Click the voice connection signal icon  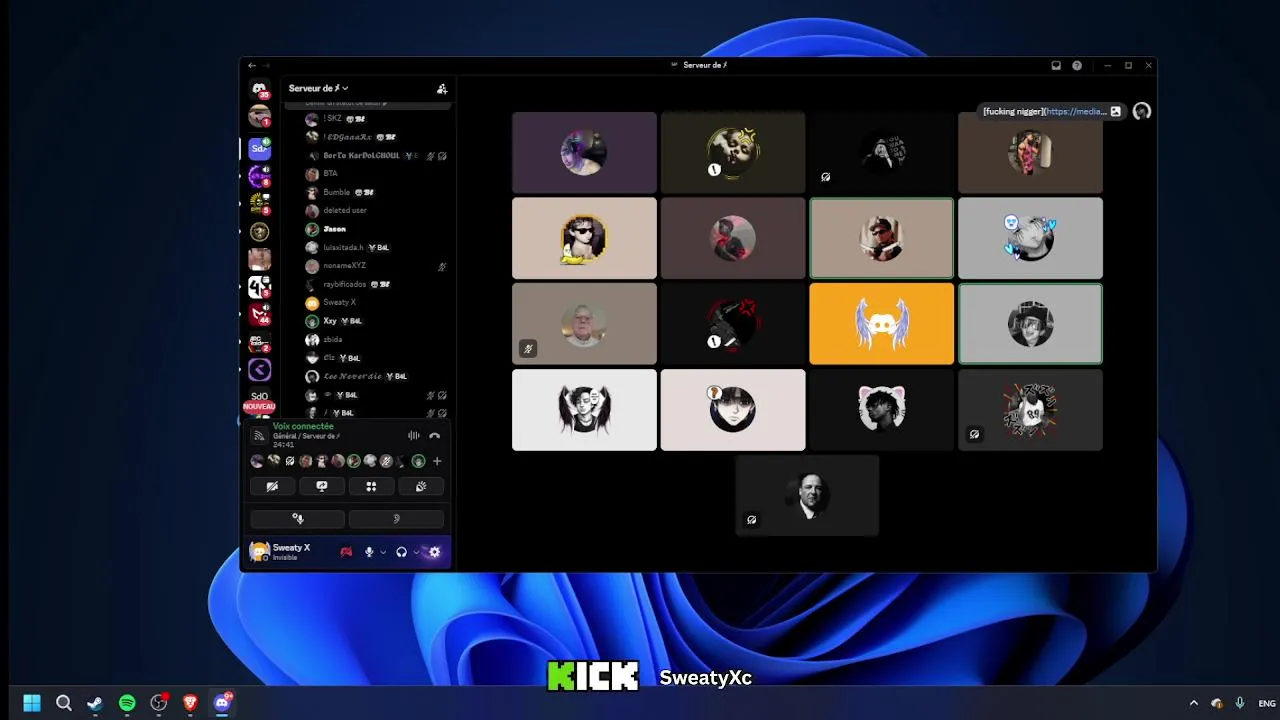pos(259,436)
